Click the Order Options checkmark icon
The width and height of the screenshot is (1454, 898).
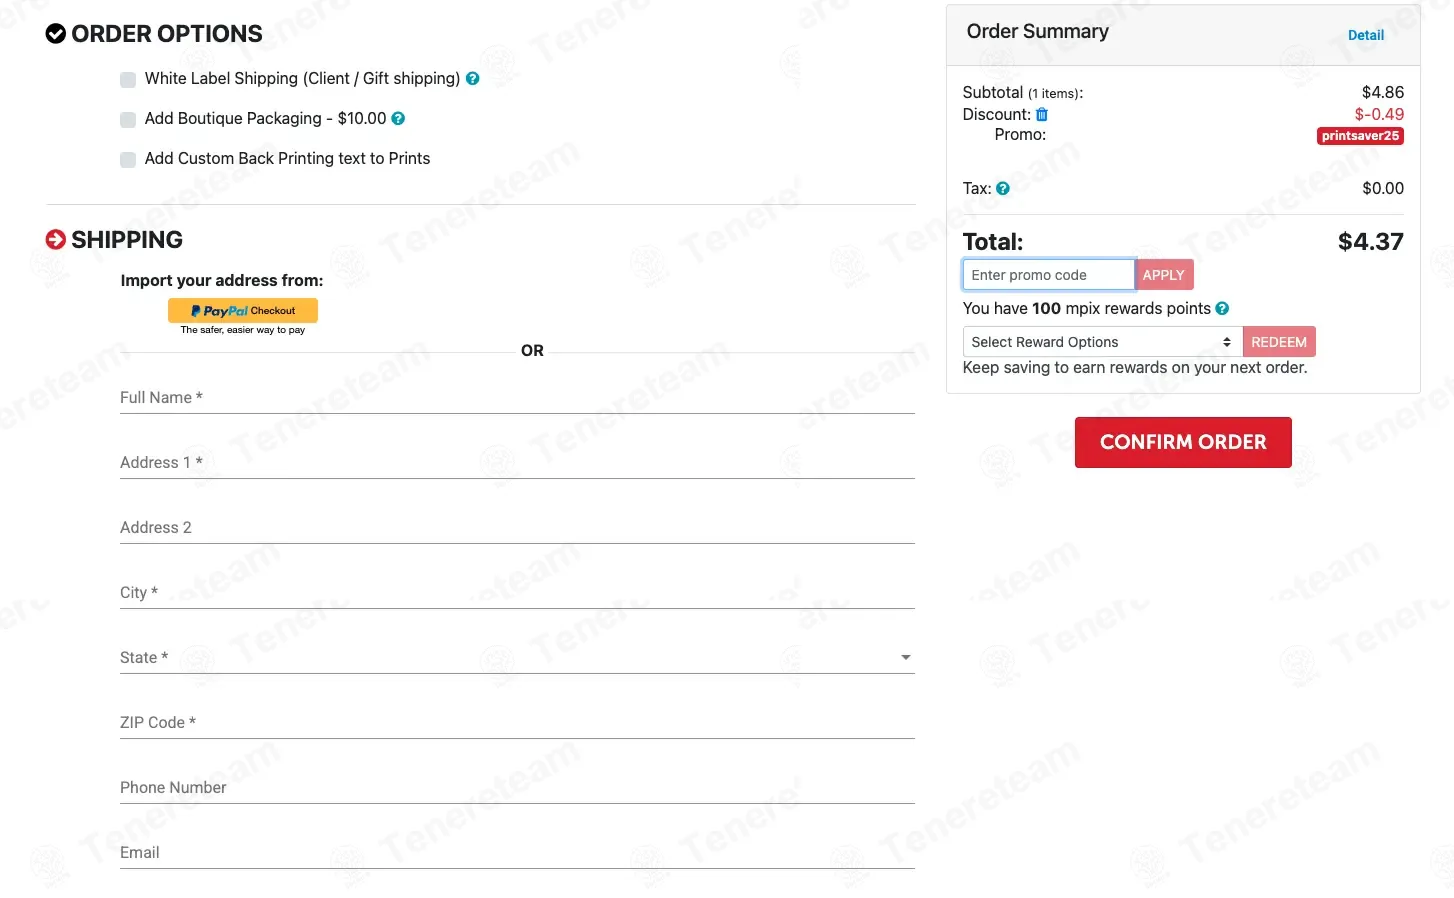(56, 34)
